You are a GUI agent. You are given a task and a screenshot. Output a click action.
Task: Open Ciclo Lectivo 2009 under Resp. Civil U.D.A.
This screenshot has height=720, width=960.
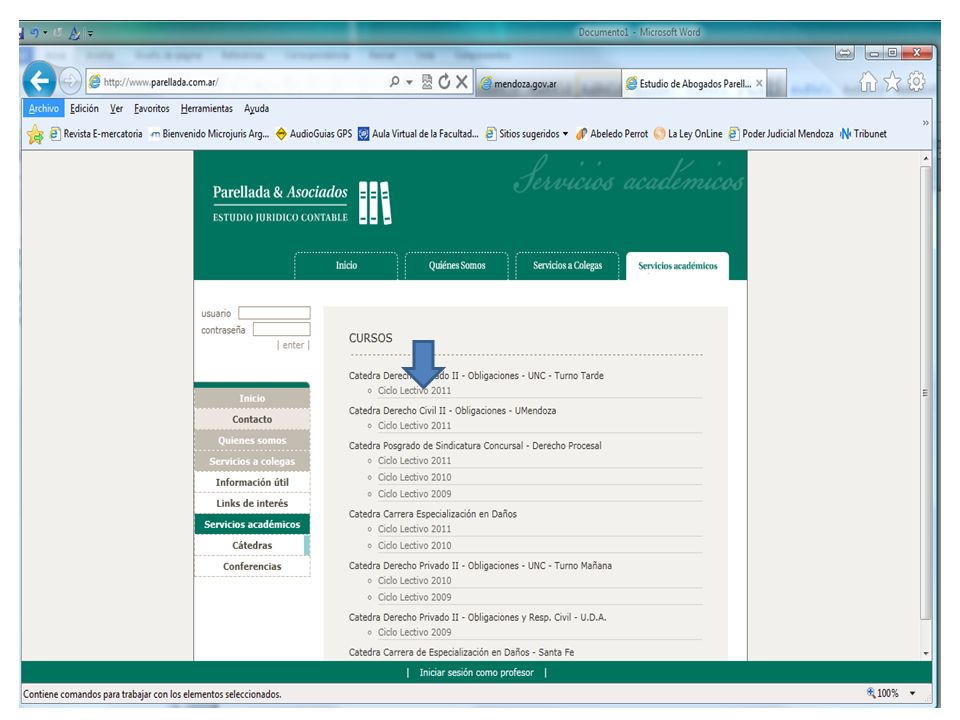click(x=414, y=632)
